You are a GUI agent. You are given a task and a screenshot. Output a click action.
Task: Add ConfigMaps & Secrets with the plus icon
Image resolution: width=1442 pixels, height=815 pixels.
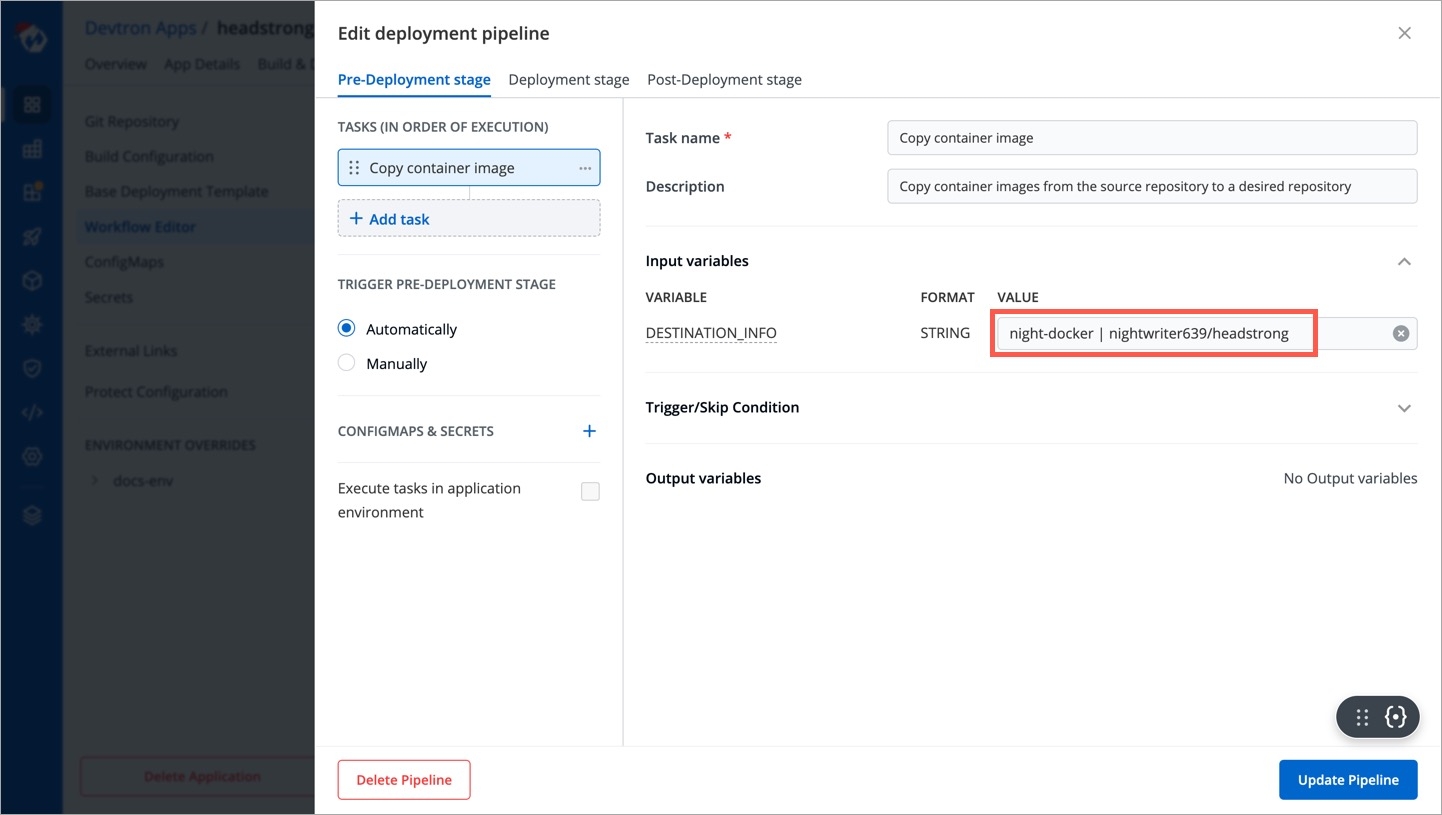click(589, 431)
